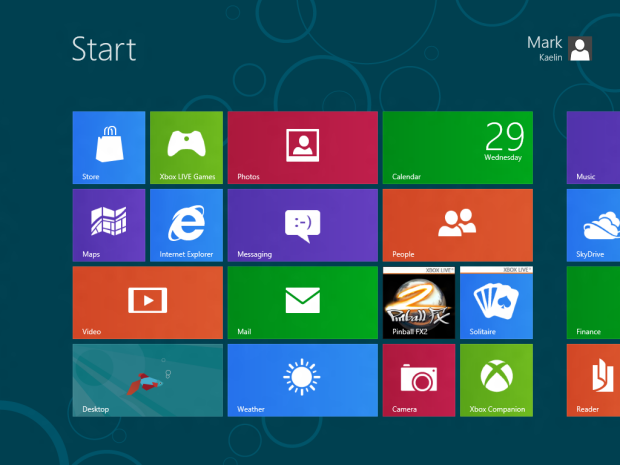
Task: Launch the Pinball FX2 game tile
Action: (x=419, y=302)
